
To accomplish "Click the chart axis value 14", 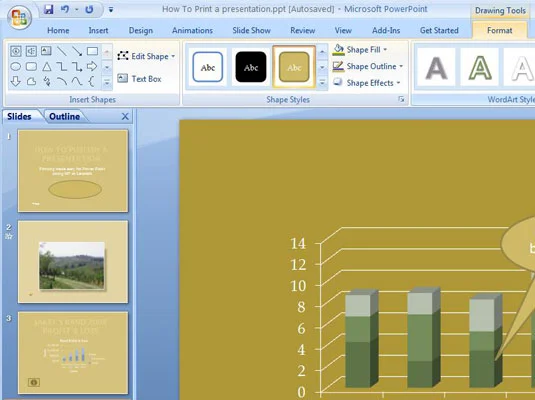I will (298, 243).
